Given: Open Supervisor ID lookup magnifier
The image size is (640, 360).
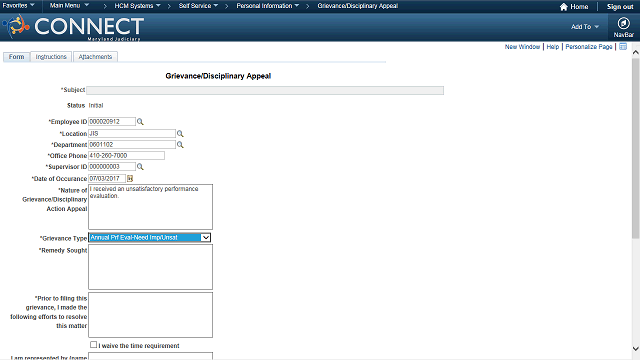Looking at the screenshot, I should tap(140, 167).
